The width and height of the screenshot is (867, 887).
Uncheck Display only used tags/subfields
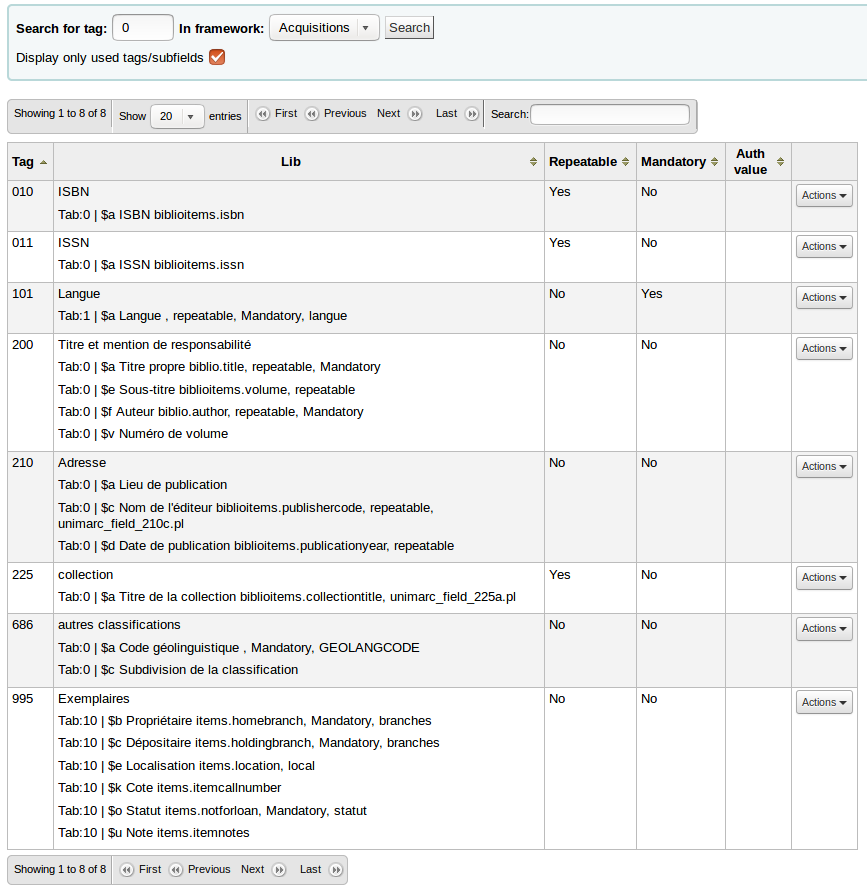coord(217,57)
